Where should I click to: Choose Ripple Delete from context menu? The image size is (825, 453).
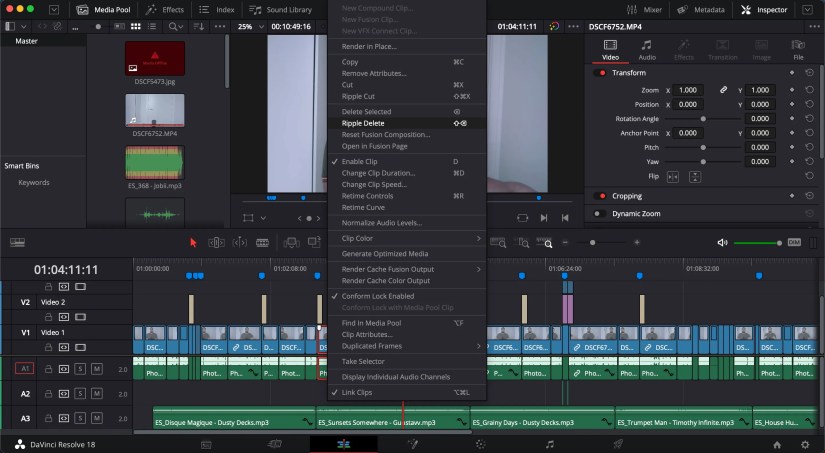[x=407, y=123]
